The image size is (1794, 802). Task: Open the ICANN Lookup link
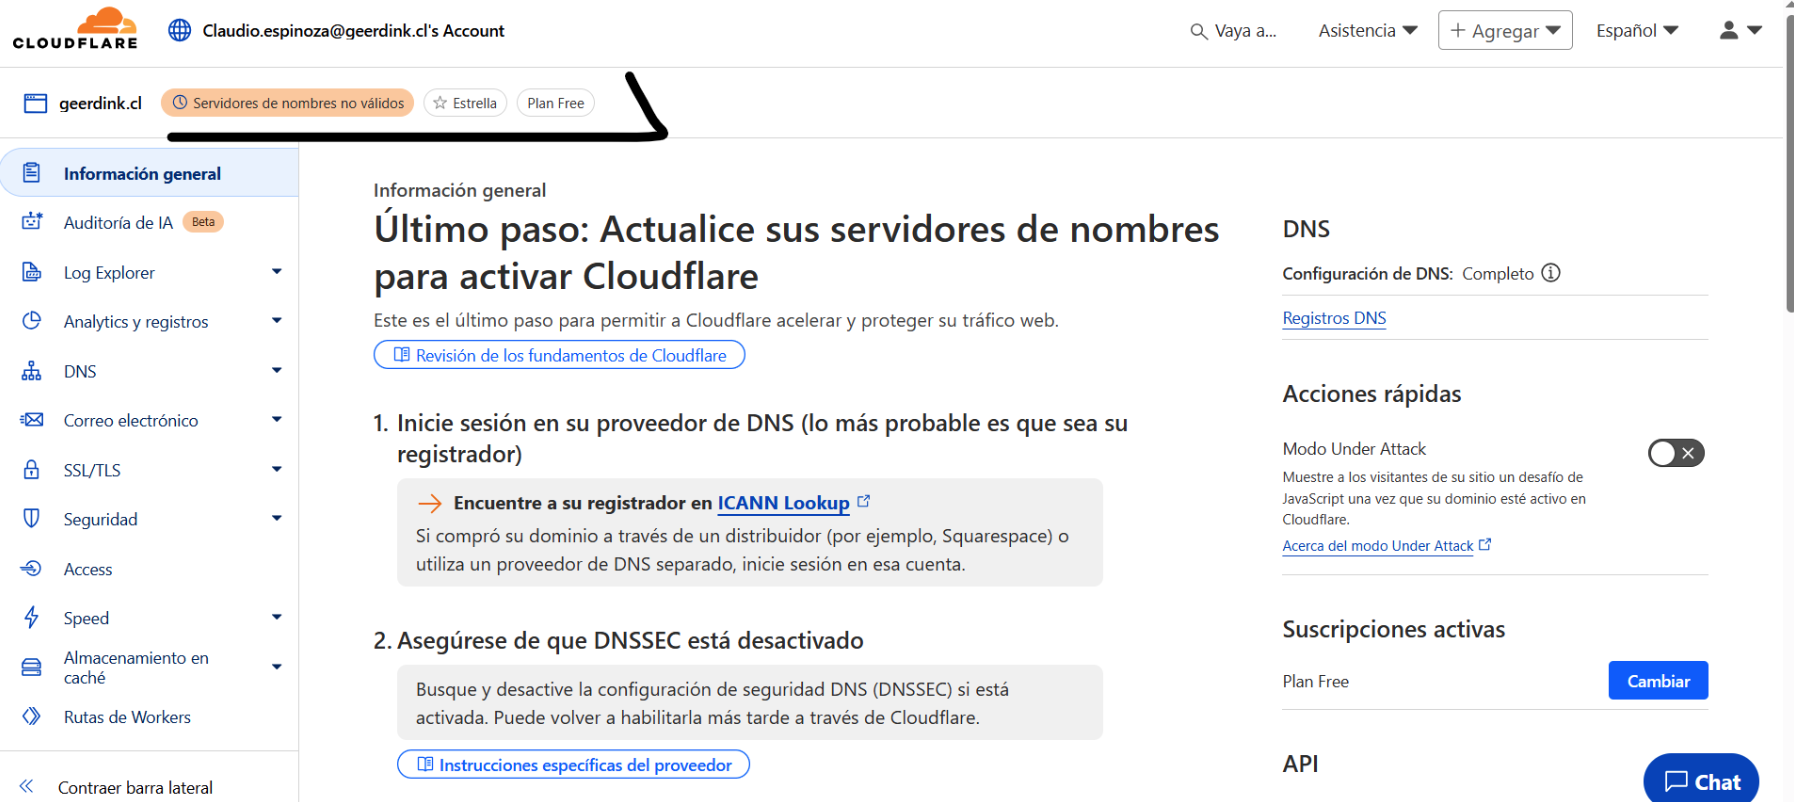point(784,503)
